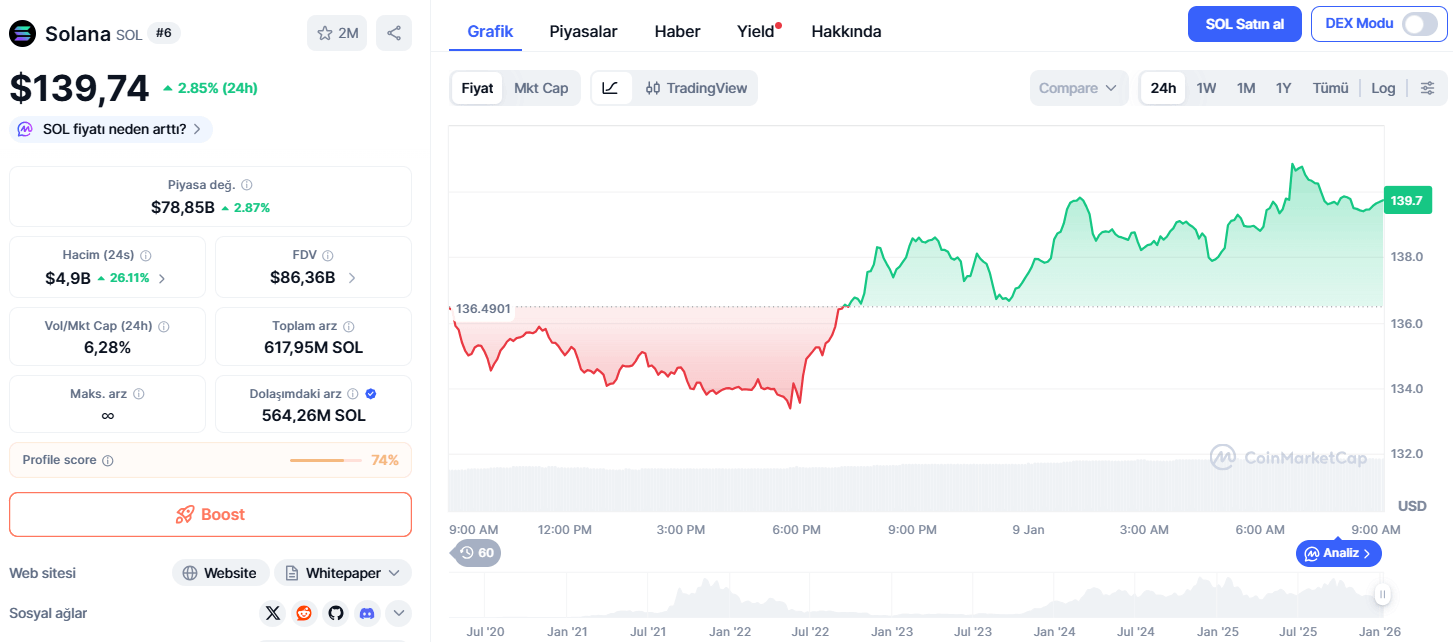Click the Discord community icon
Image resolution: width=1453 pixels, height=642 pixels.
tap(367, 613)
